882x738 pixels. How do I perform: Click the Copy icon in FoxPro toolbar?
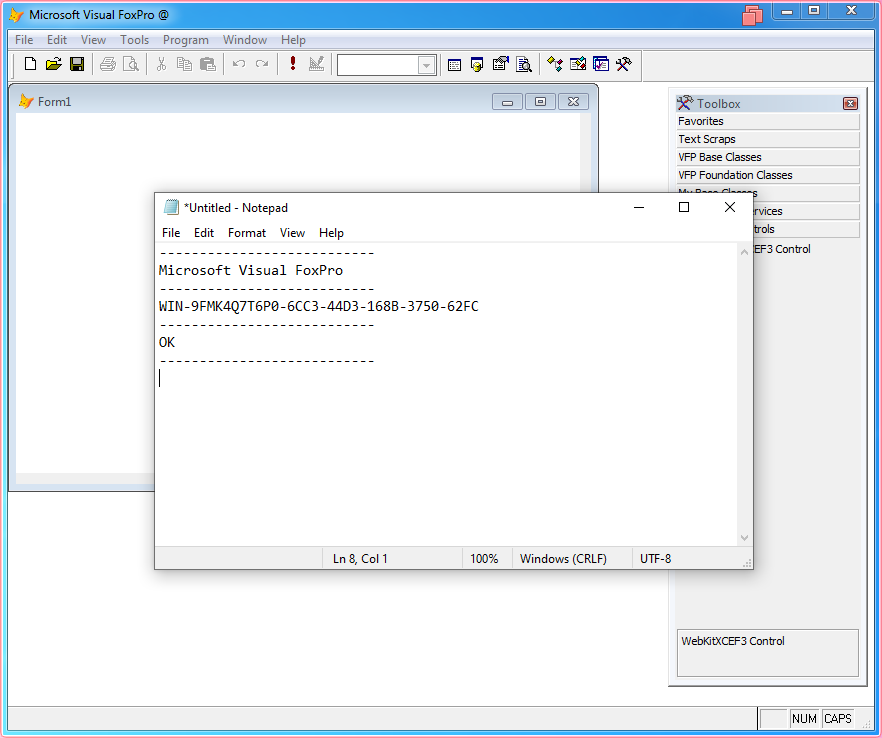tap(184, 64)
